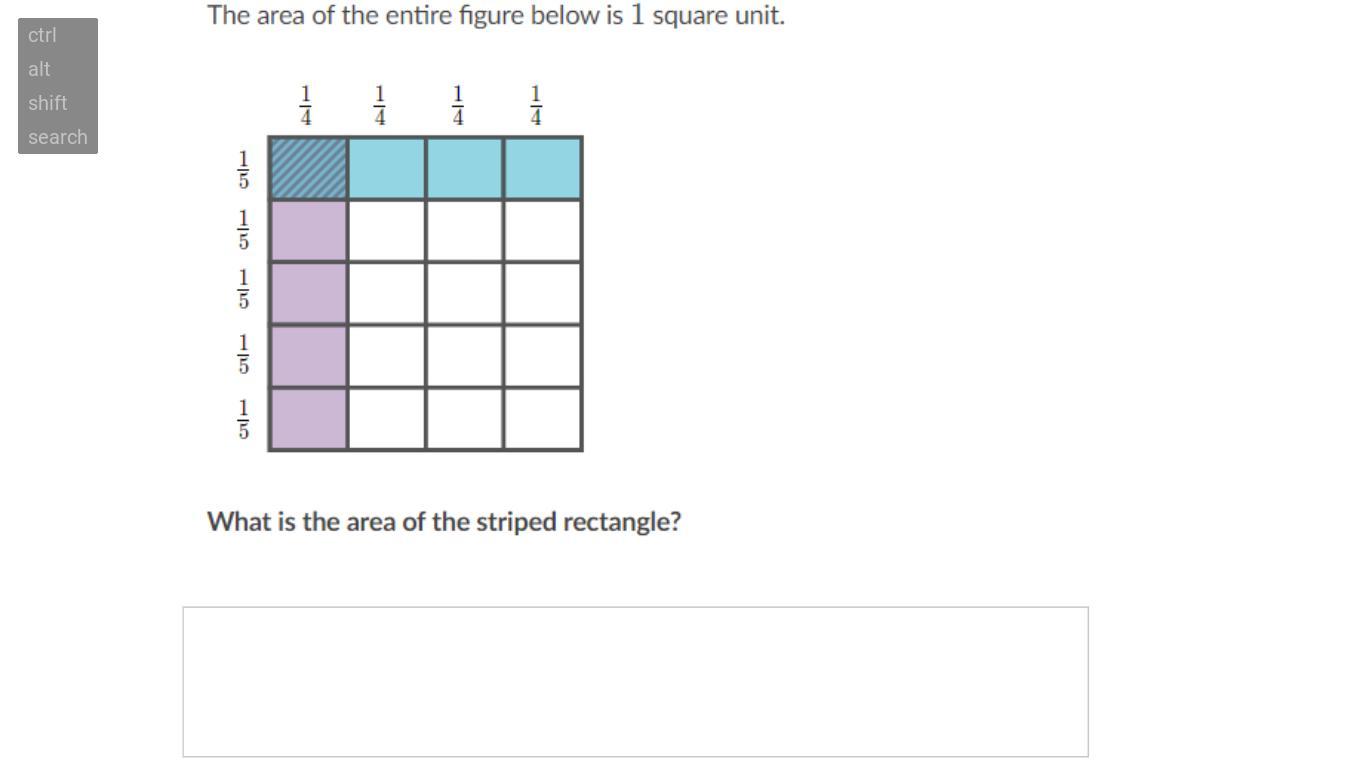Click the question text about the striped rectangle
The image size is (1366, 768).
pyautogui.click(x=444, y=522)
